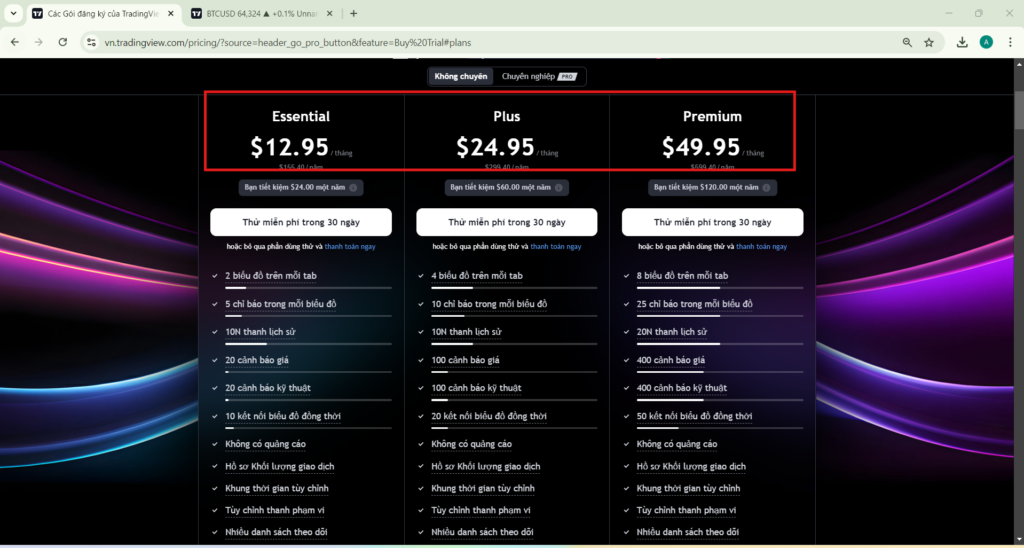1024x548 pixels.
Task: Click Plus "4 biểu đồ trên mỗi tab"
Action: (477, 276)
